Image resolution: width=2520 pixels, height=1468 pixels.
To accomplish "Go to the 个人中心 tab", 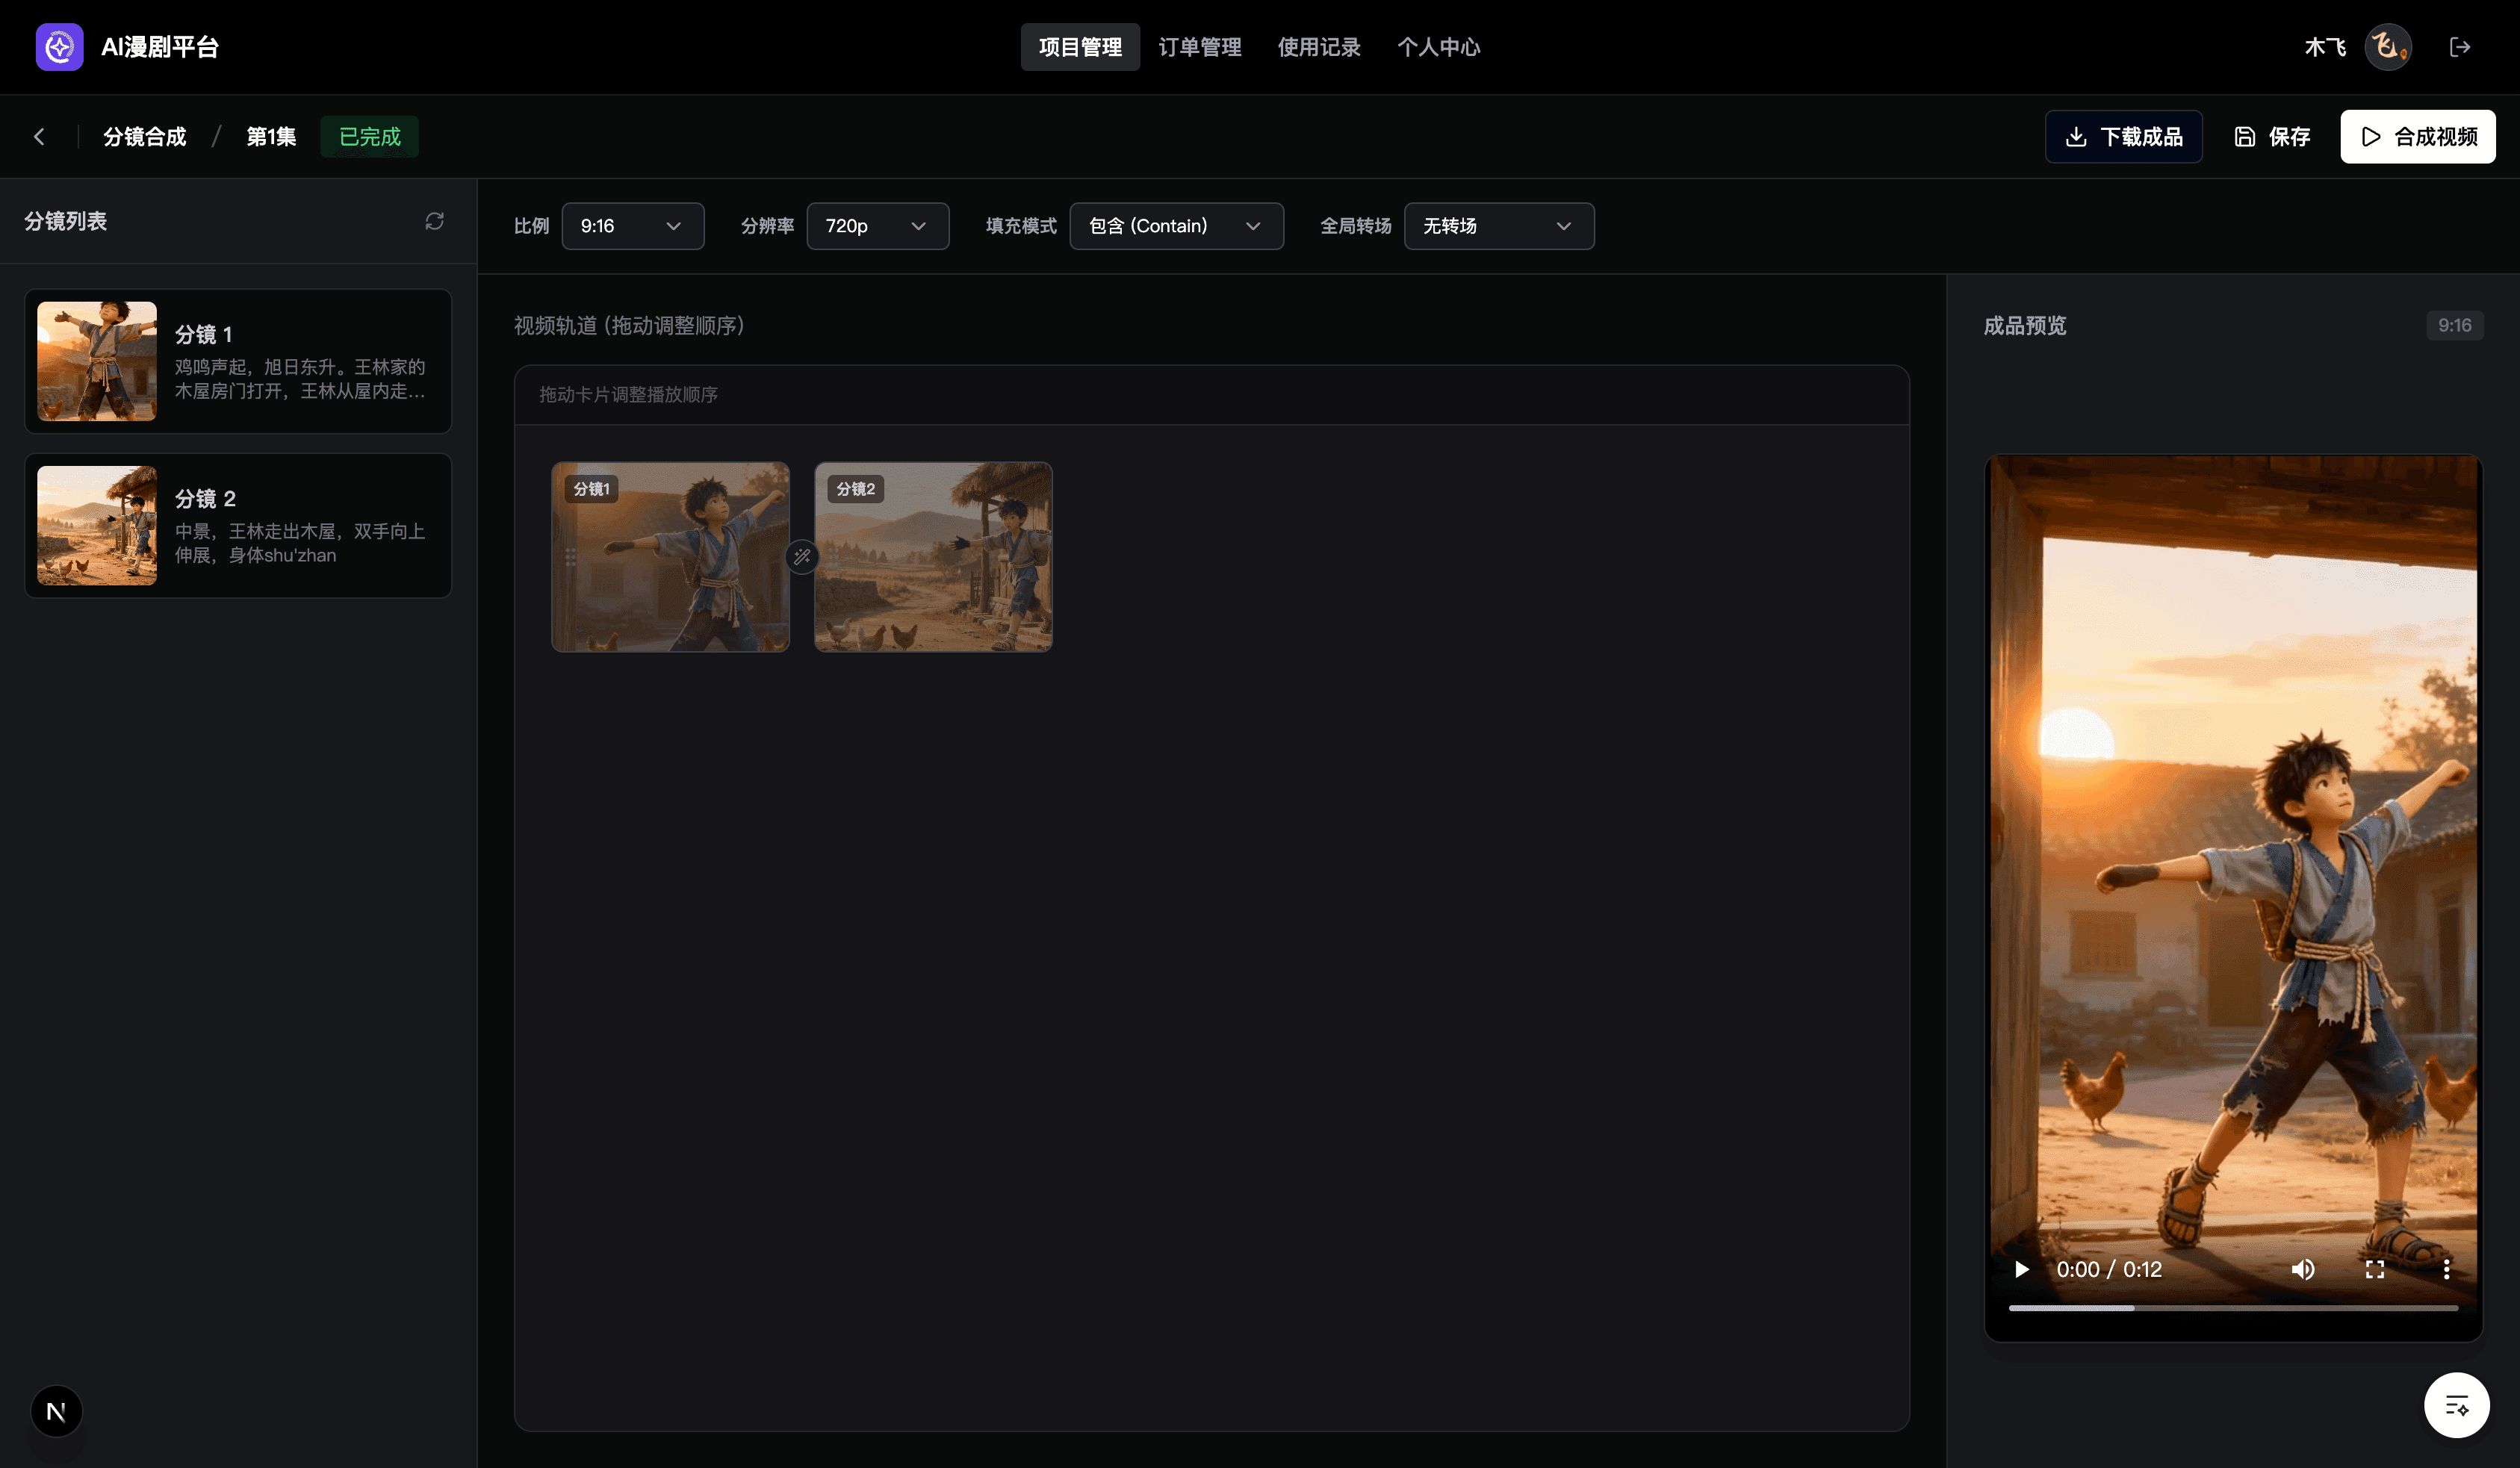I will (1438, 47).
